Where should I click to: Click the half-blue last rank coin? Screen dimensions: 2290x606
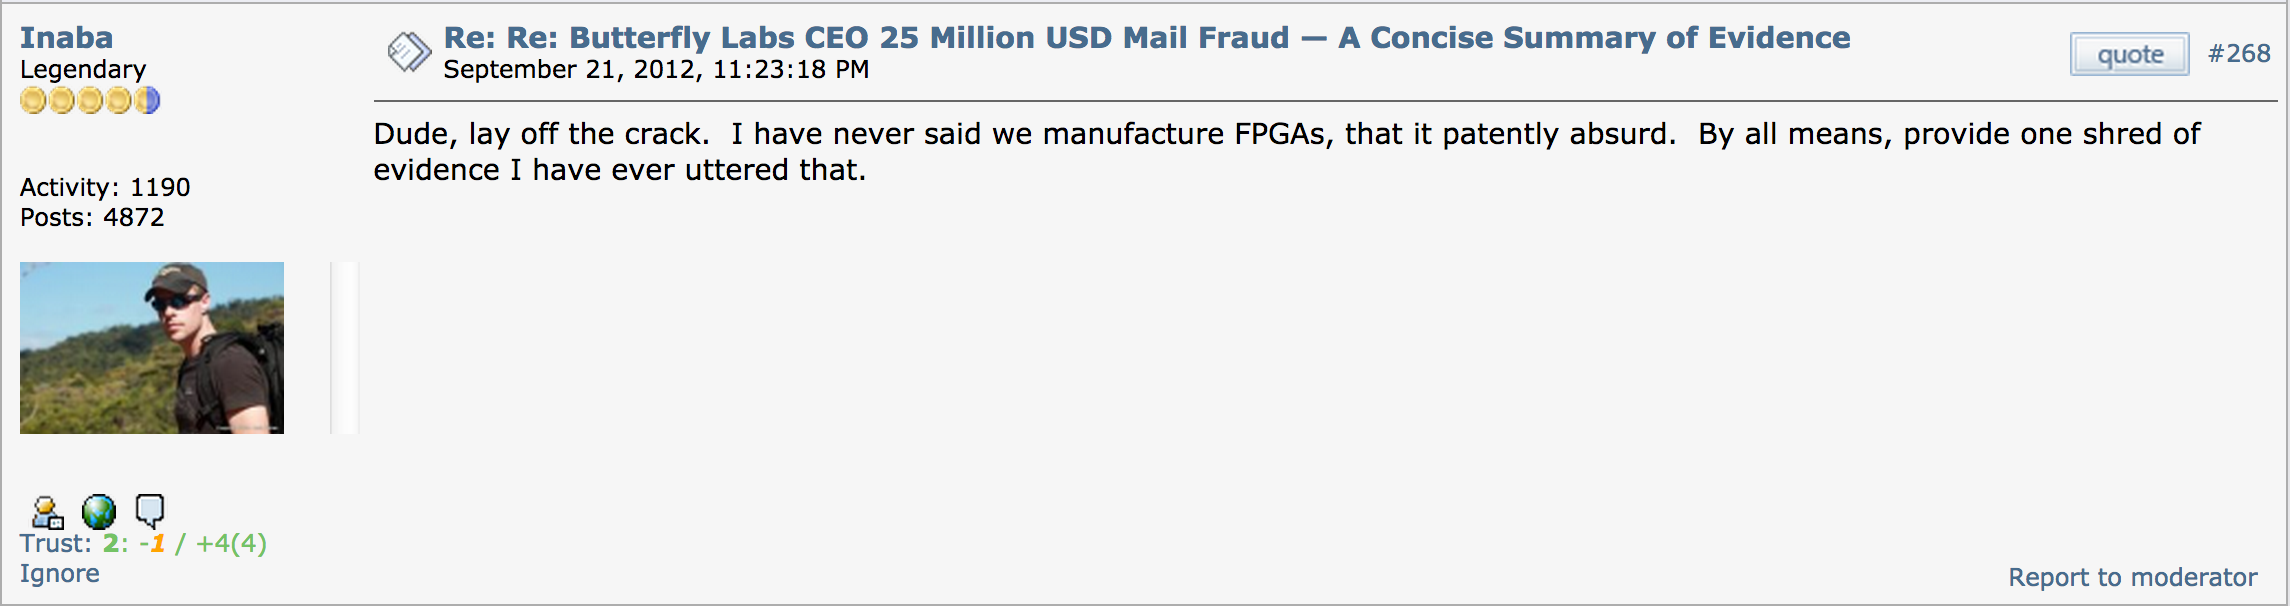pos(148,101)
